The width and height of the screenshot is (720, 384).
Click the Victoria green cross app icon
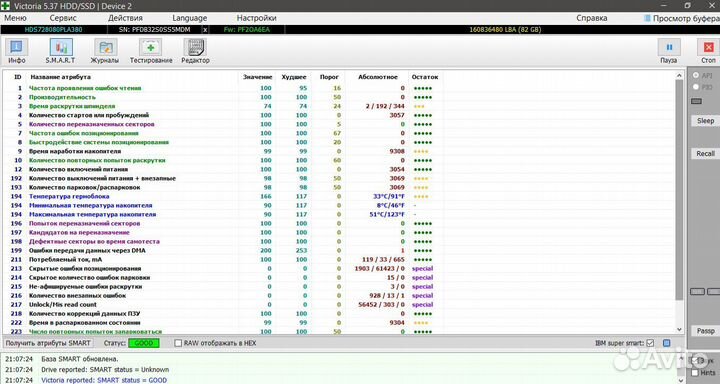point(6,6)
